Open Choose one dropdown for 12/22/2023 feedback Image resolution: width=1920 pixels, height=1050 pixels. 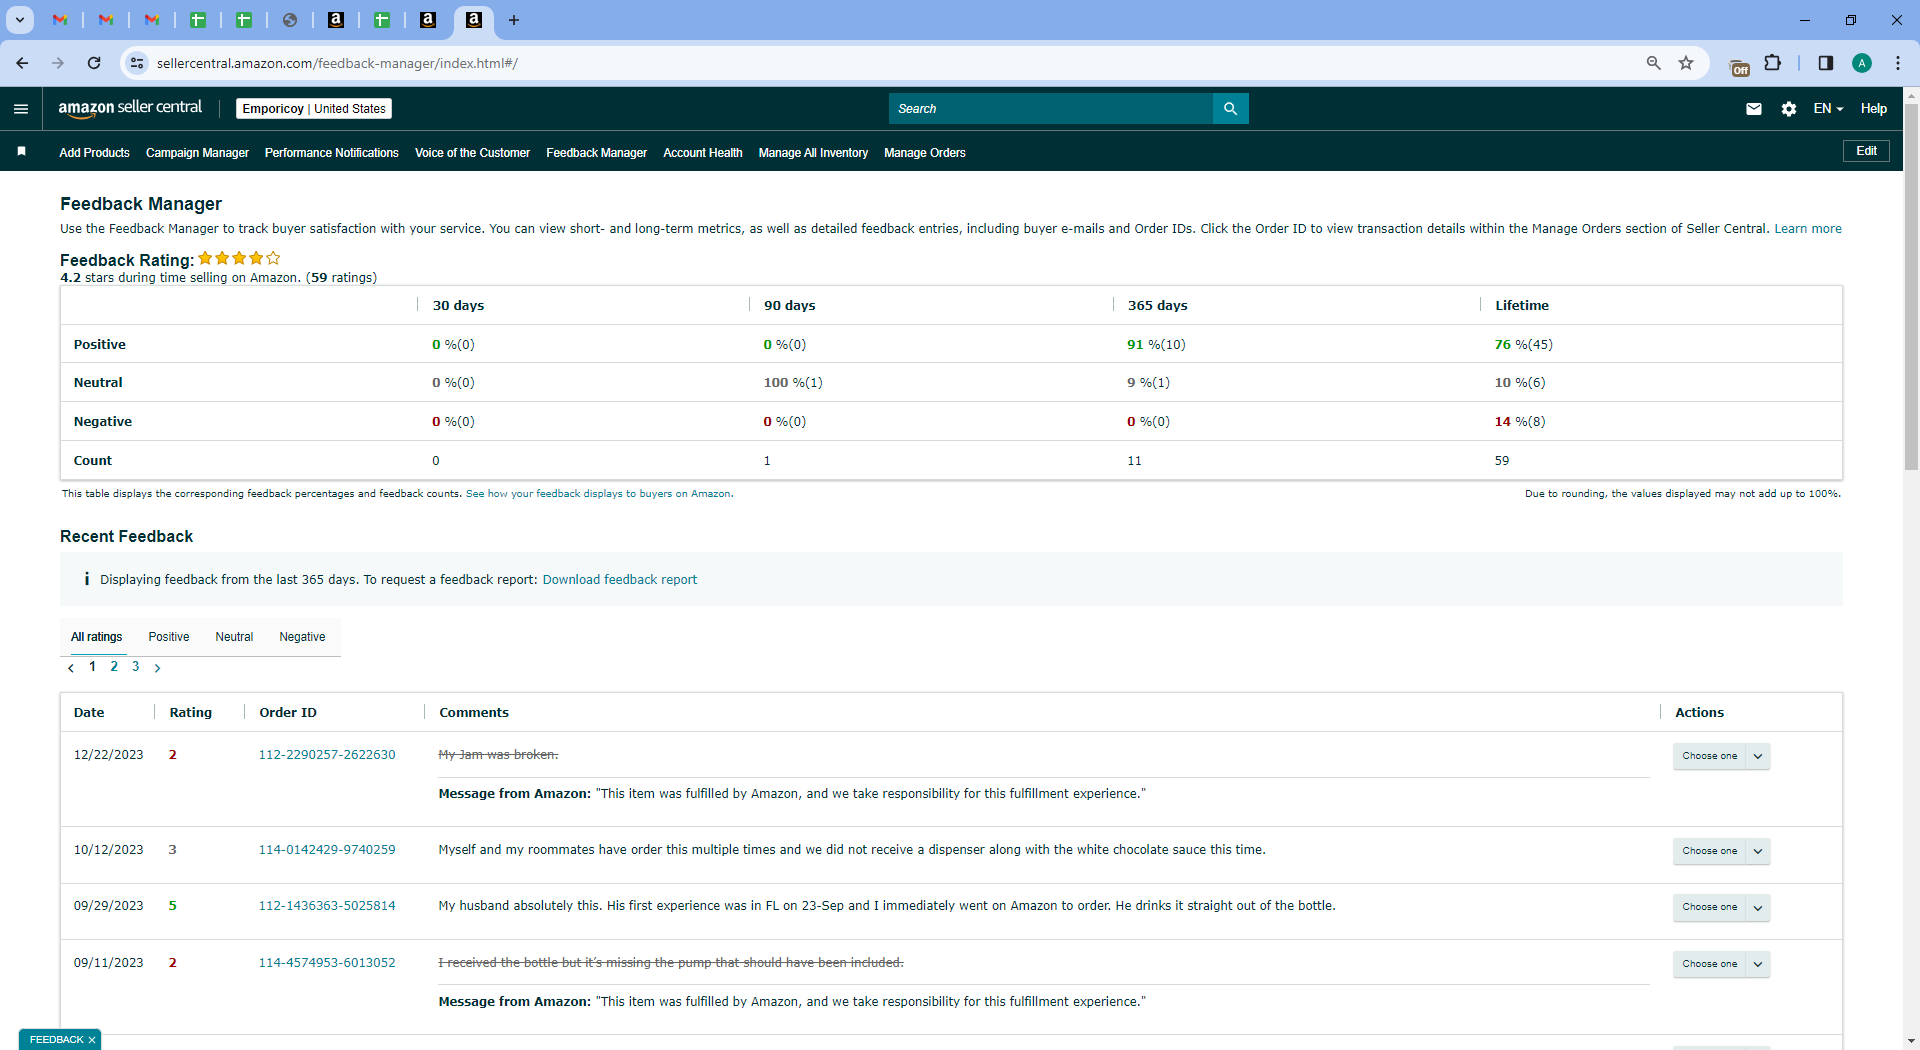tap(1721, 756)
